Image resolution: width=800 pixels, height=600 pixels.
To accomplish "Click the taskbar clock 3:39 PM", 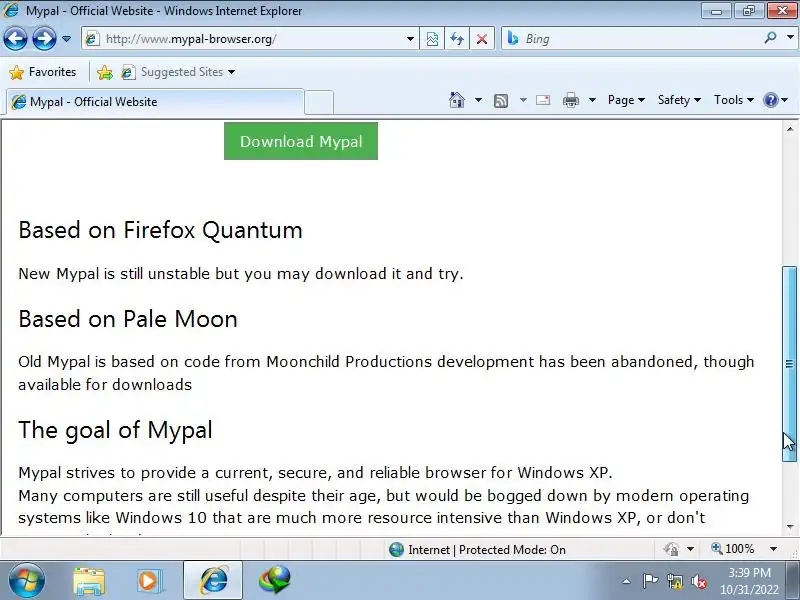I will click(749, 572).
